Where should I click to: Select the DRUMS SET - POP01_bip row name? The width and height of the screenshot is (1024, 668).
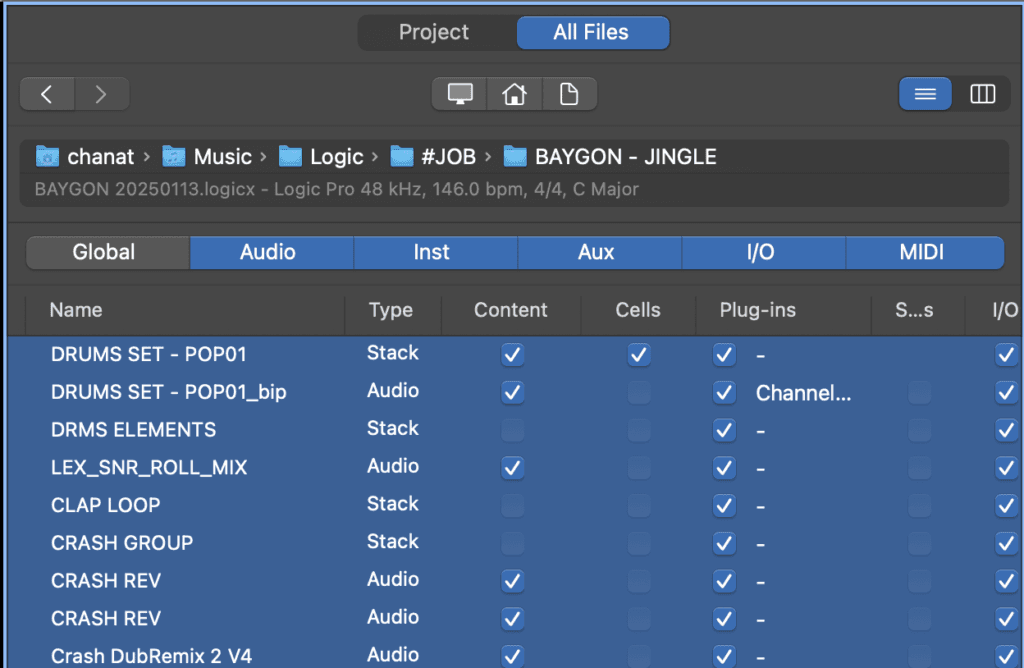click(168, 392)
